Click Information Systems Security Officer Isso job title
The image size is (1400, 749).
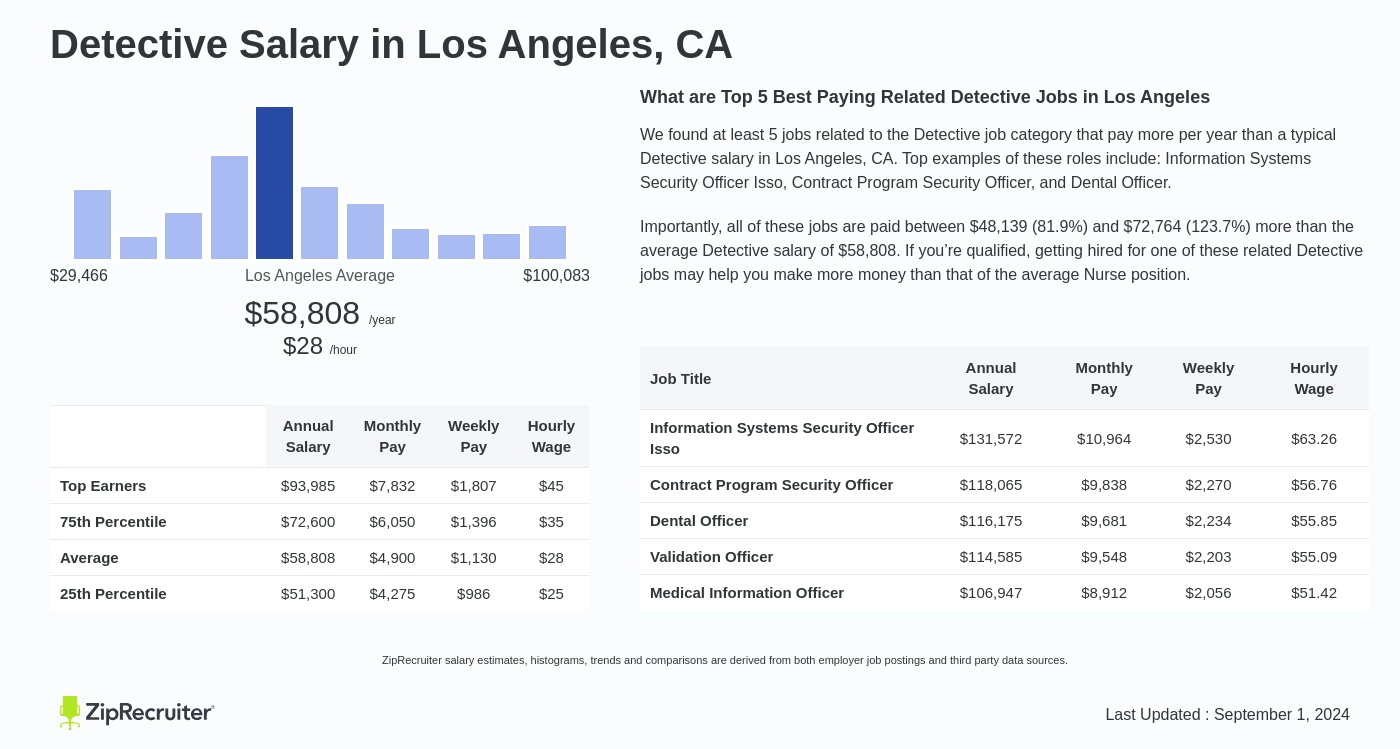[x=782, y=438]
